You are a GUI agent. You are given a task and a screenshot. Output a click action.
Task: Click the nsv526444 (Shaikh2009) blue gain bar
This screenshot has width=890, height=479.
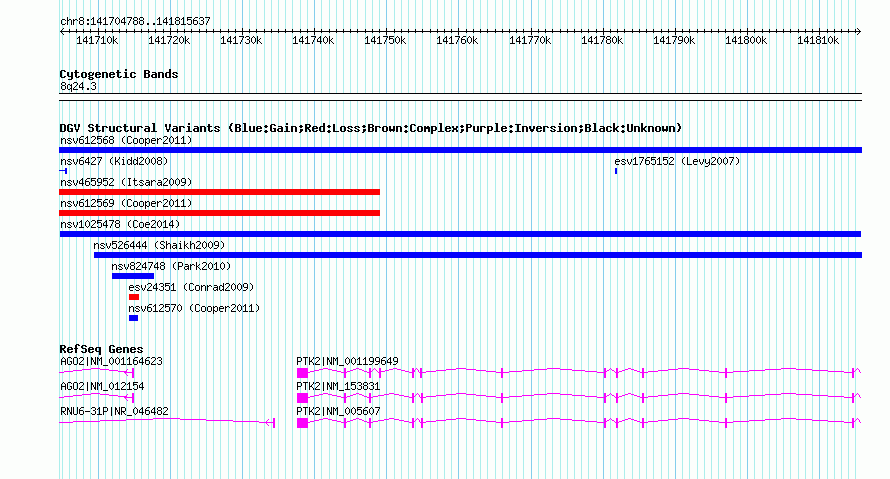point(478,255)
